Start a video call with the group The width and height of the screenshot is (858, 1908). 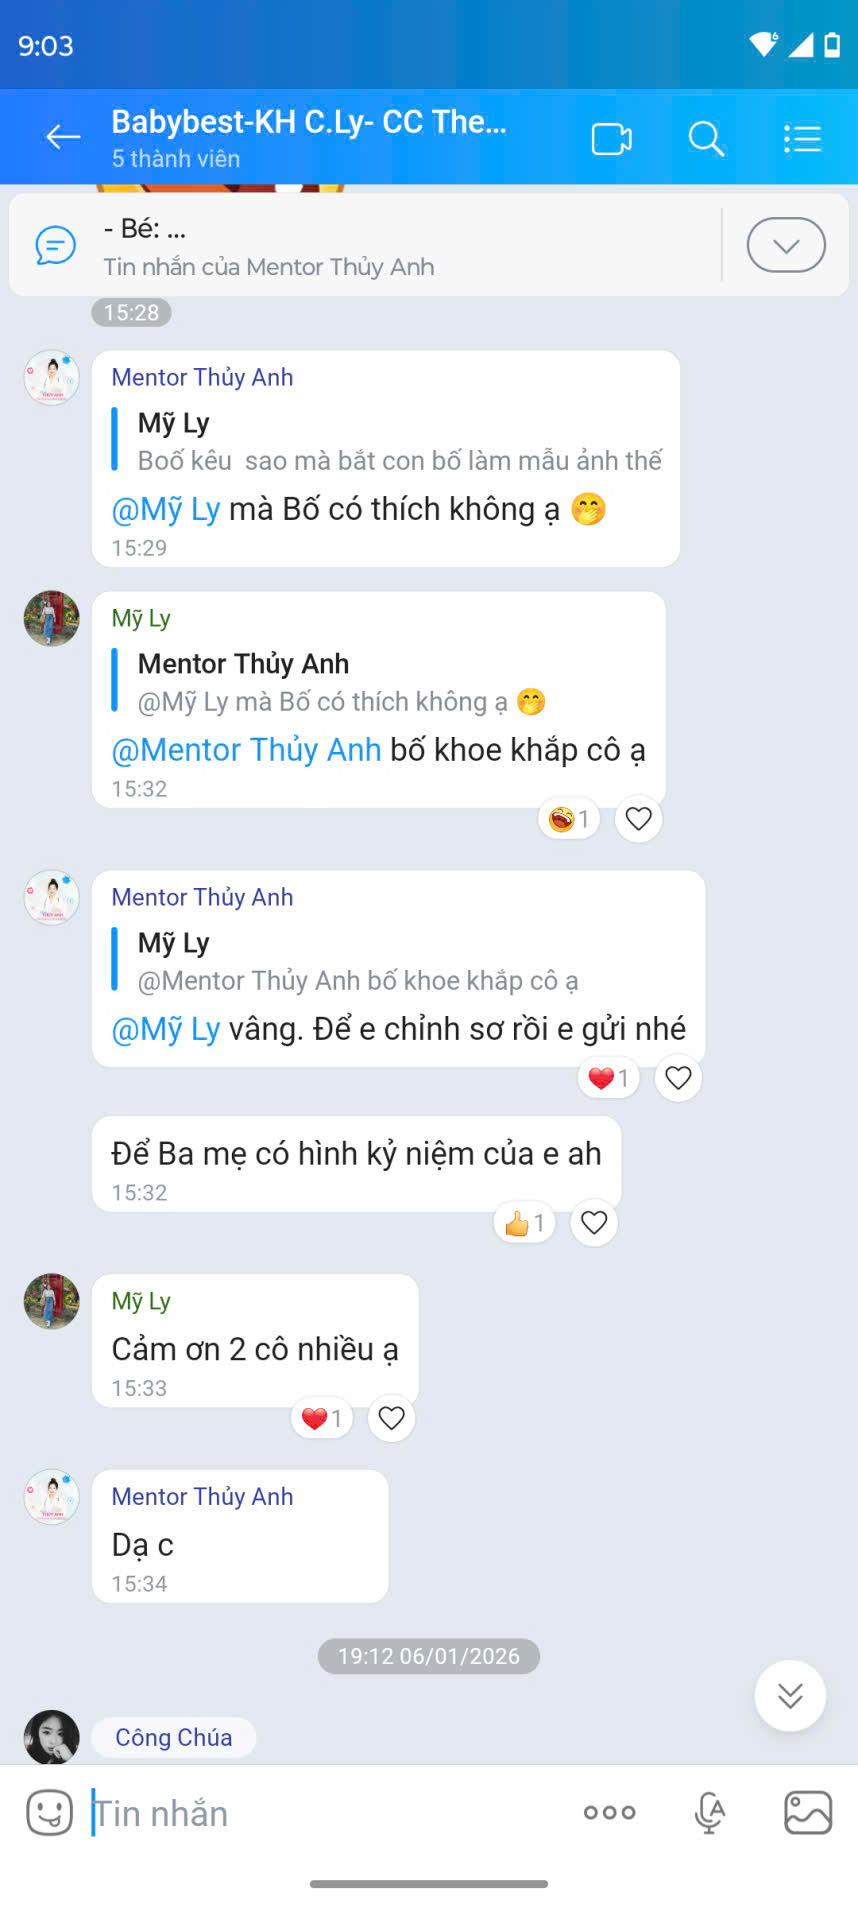[611, 138]
